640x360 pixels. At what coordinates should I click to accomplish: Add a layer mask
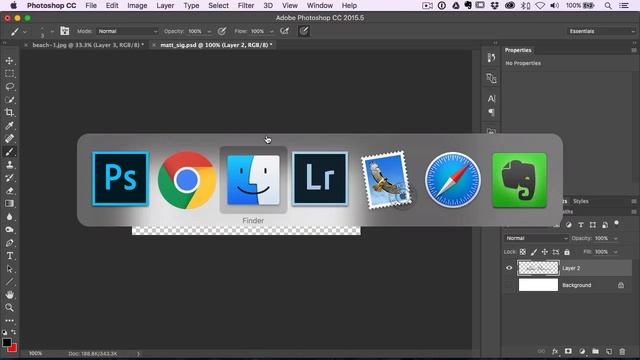(x=568, y=351)
